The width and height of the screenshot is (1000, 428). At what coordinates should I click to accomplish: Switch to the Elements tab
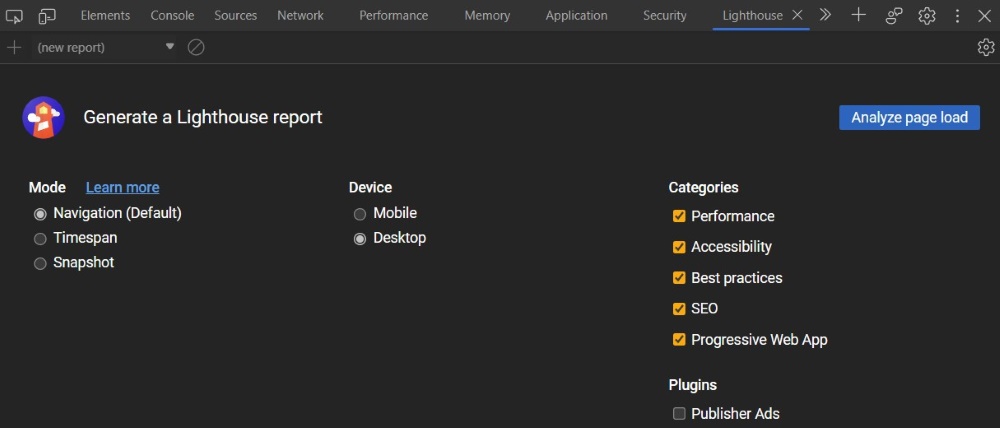click(105, 16)
